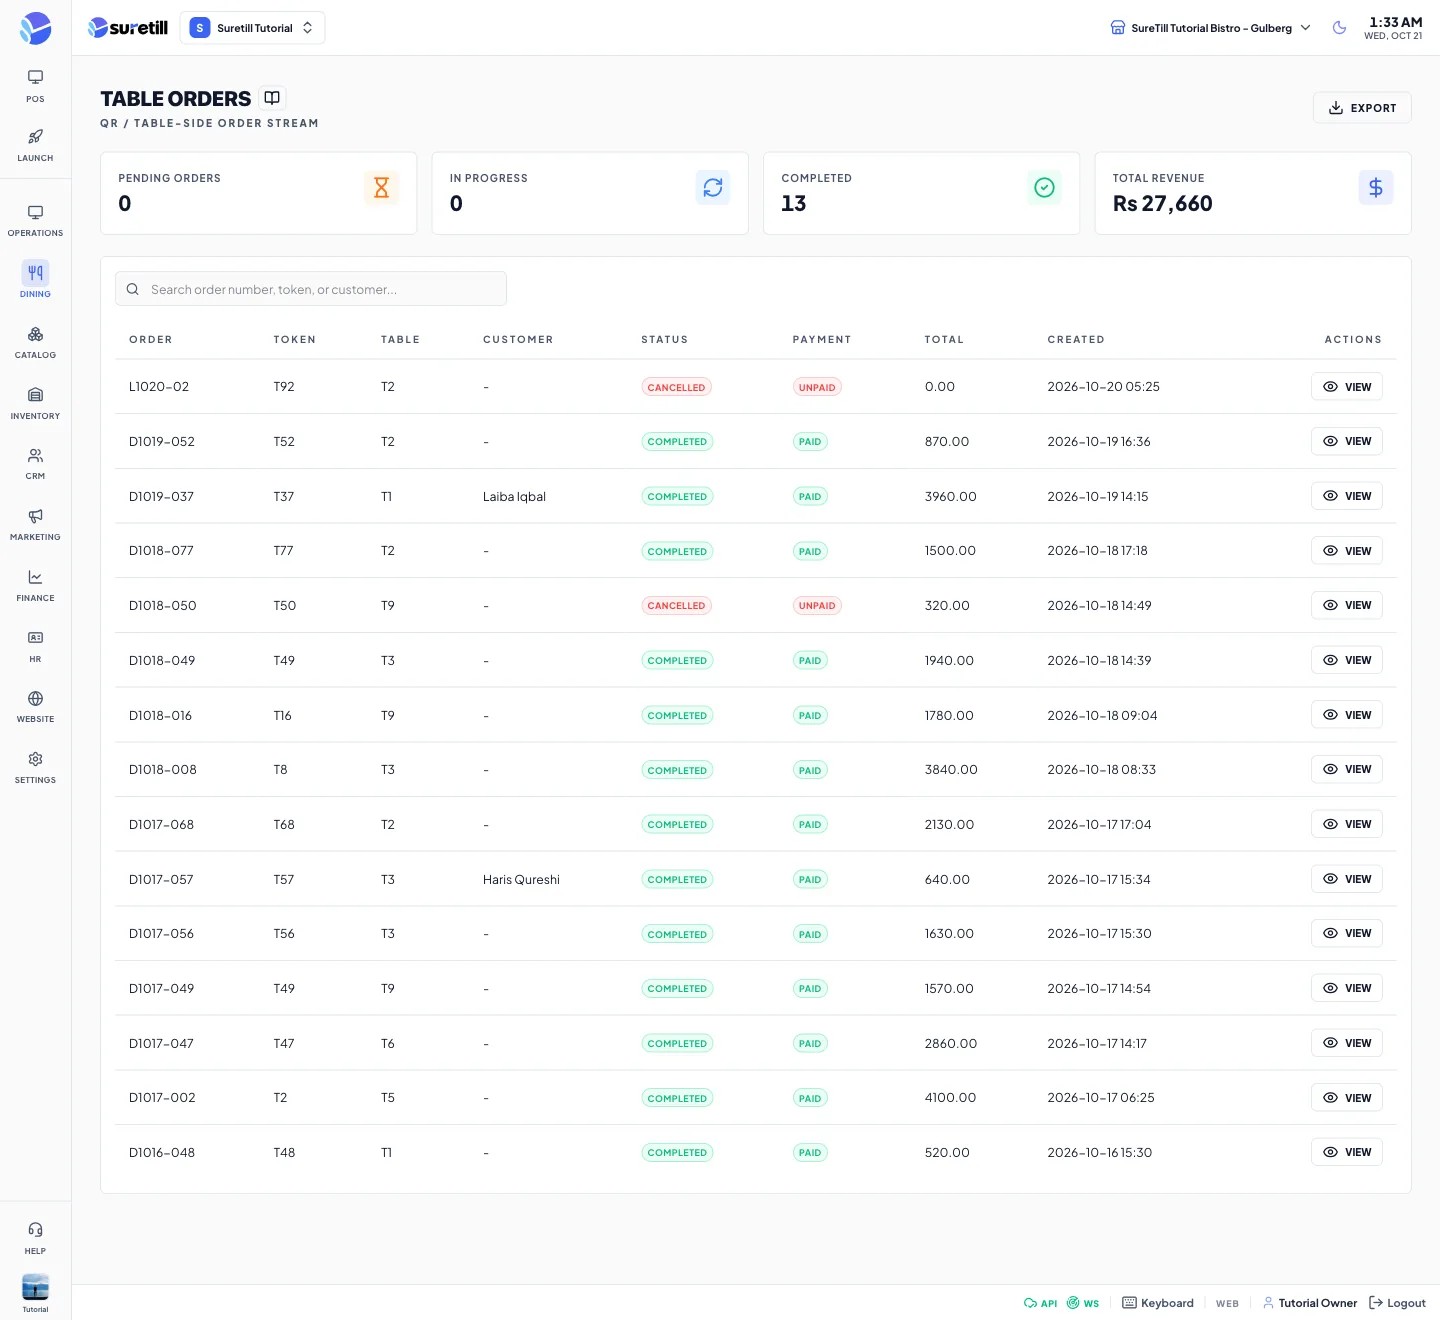
Task: Click the Export button
Action: point(1361,108)
